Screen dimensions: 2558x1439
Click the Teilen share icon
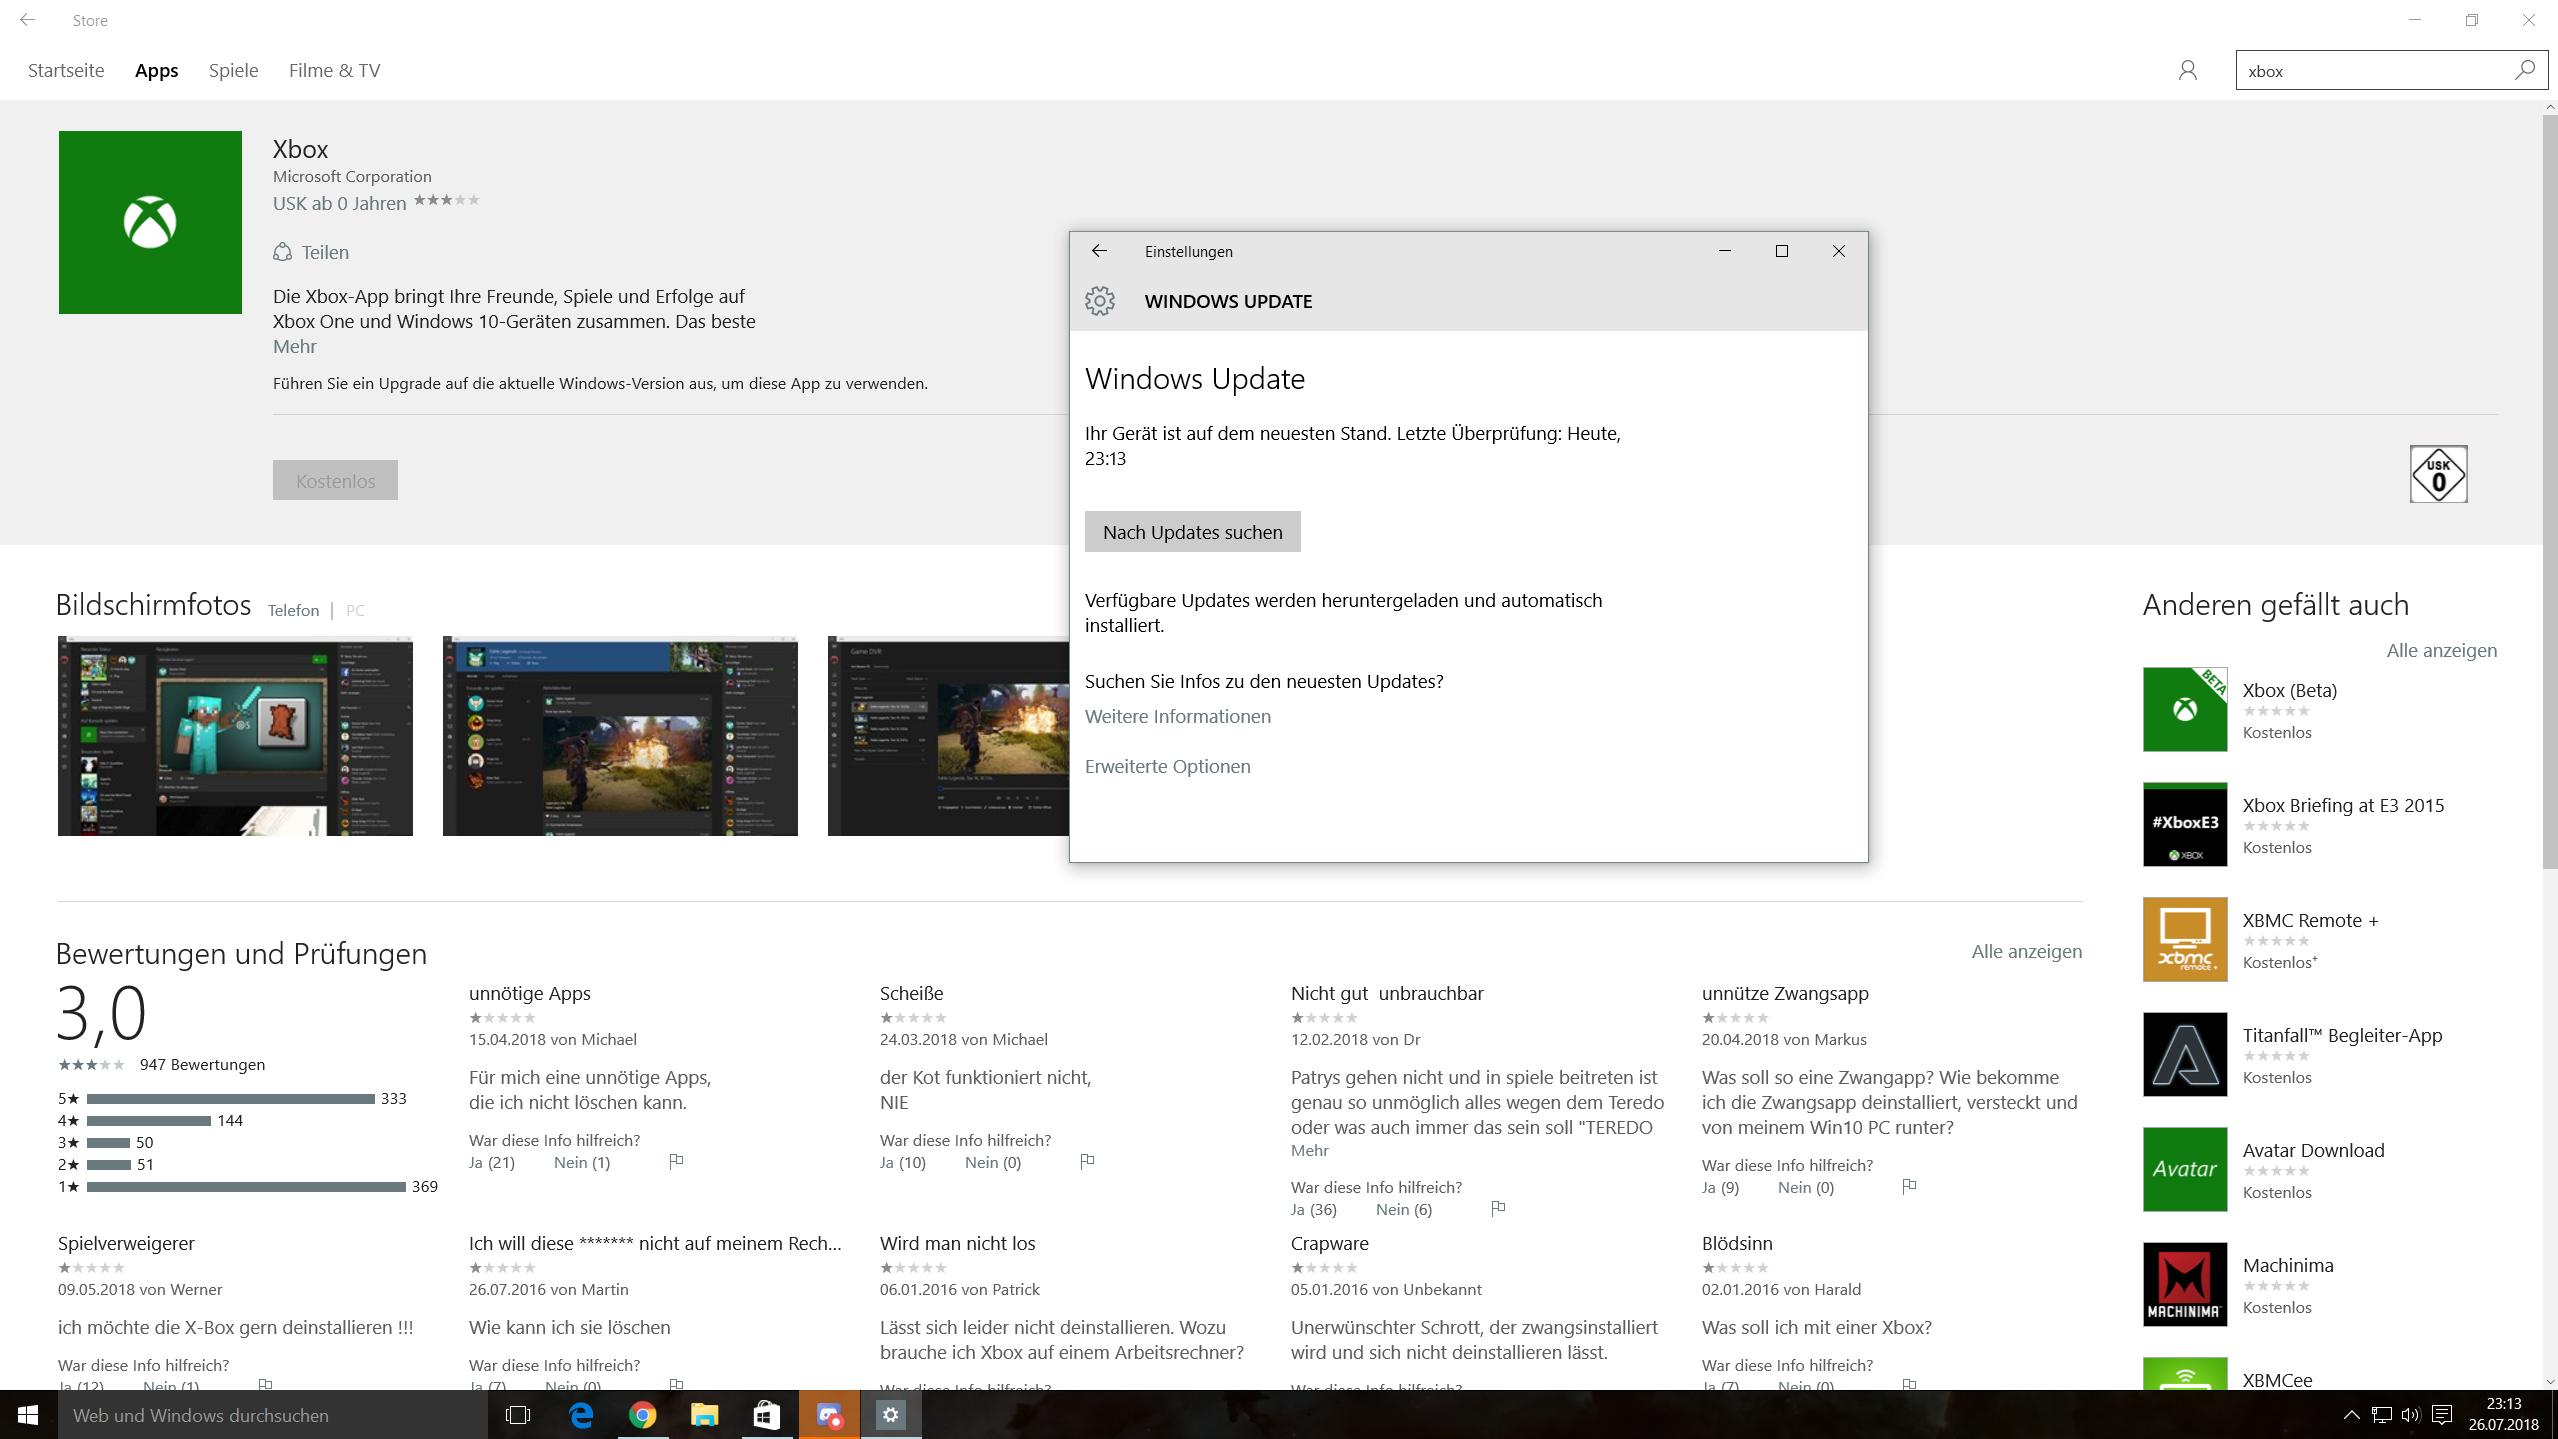(x=283, y=252)
